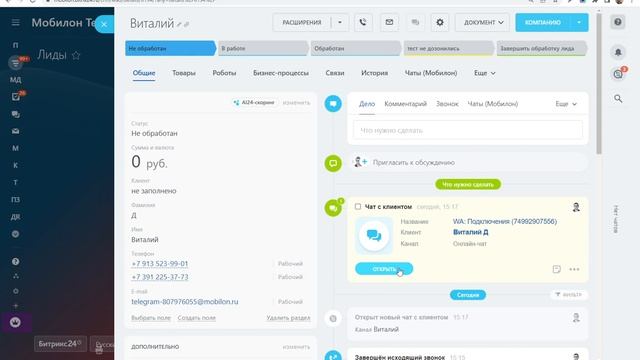This screenshot has height=360, width=640.
Task: Set lead stage to В работе
Action: coord(263,48)
